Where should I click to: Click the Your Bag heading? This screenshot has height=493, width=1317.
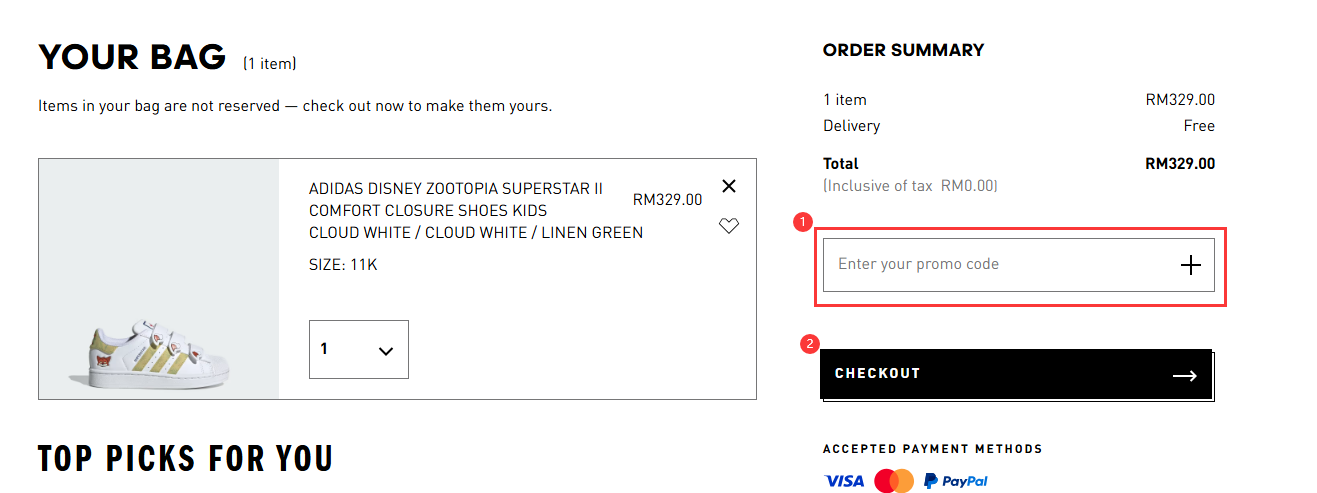[x=132, y=57]
